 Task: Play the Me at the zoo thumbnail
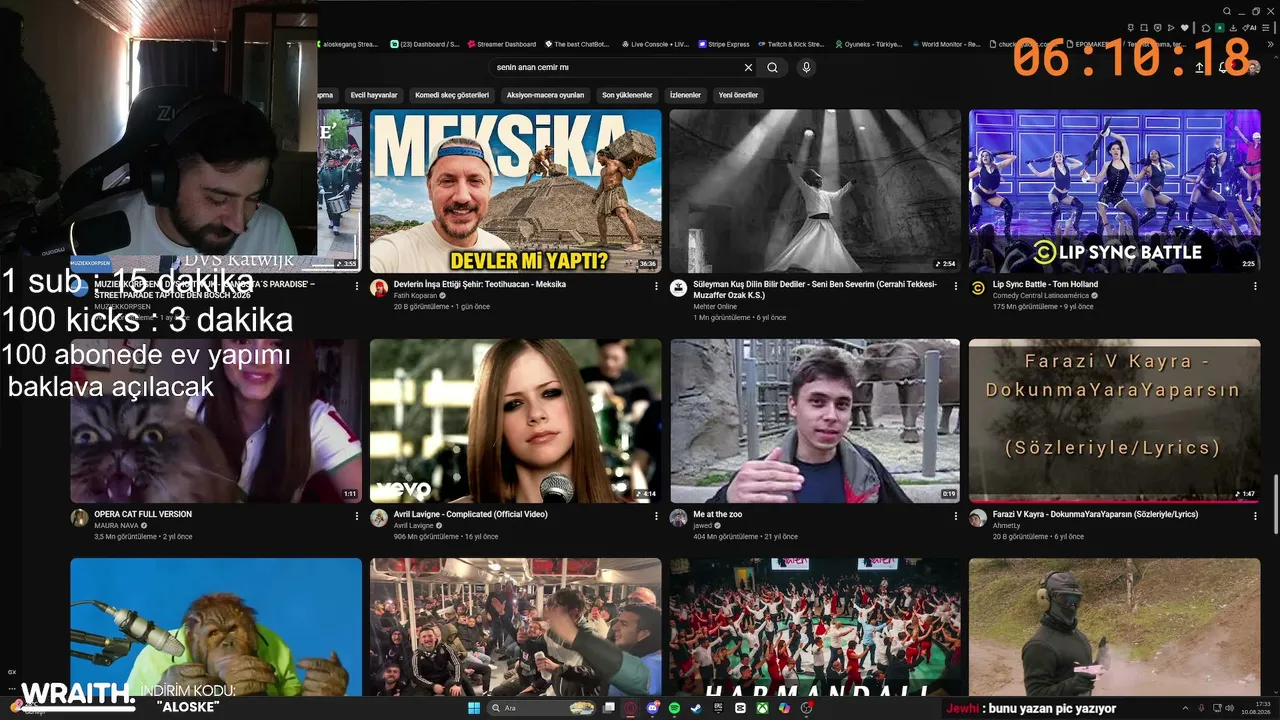(815, 421)
